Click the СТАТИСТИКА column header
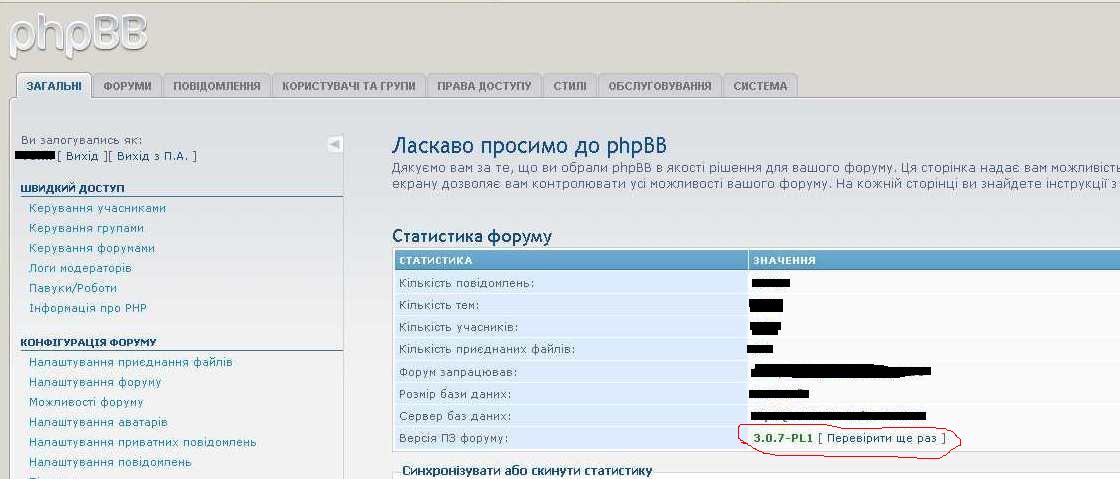The height and width of the screenshot is (479, 1120). point(436,261)
